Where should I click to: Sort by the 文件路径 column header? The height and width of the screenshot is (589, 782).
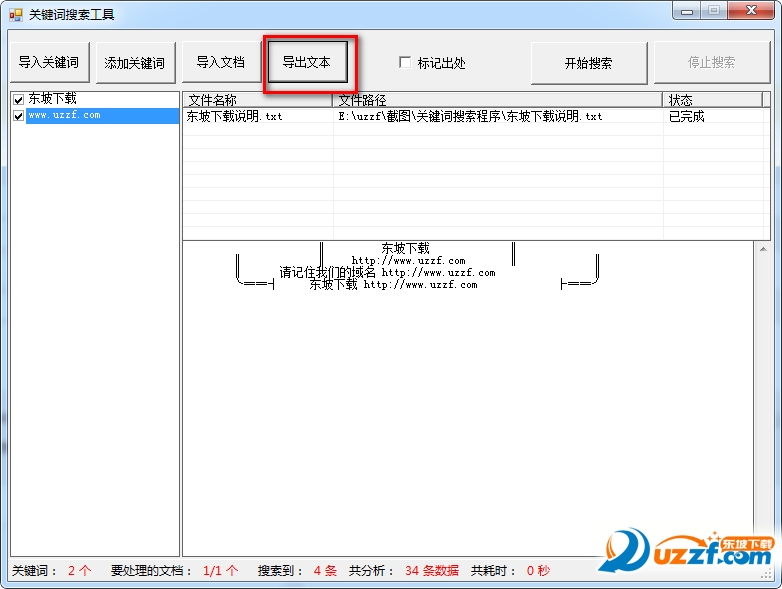point(498,100)
